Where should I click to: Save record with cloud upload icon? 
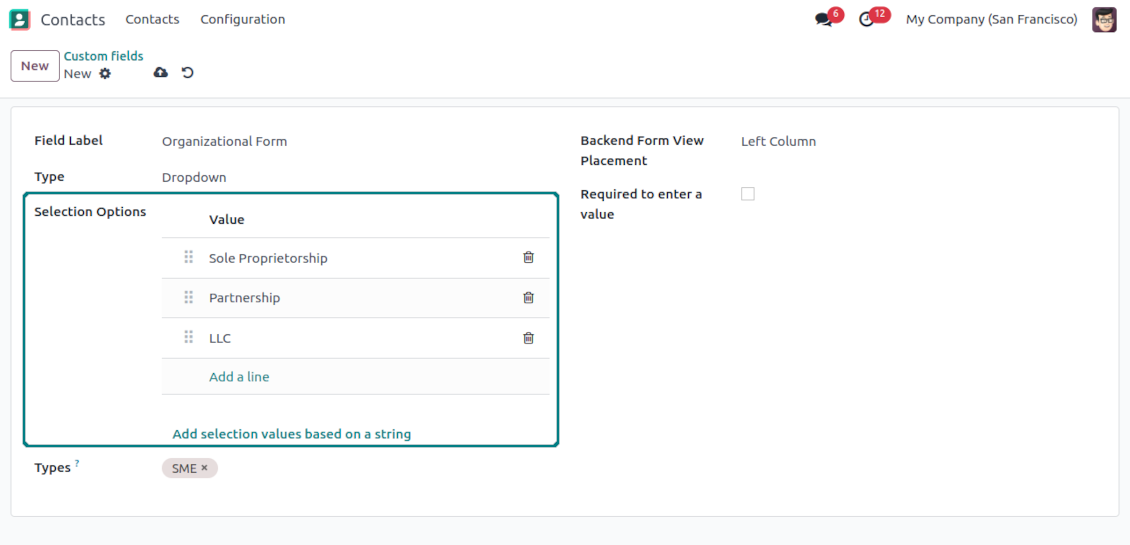160,73
